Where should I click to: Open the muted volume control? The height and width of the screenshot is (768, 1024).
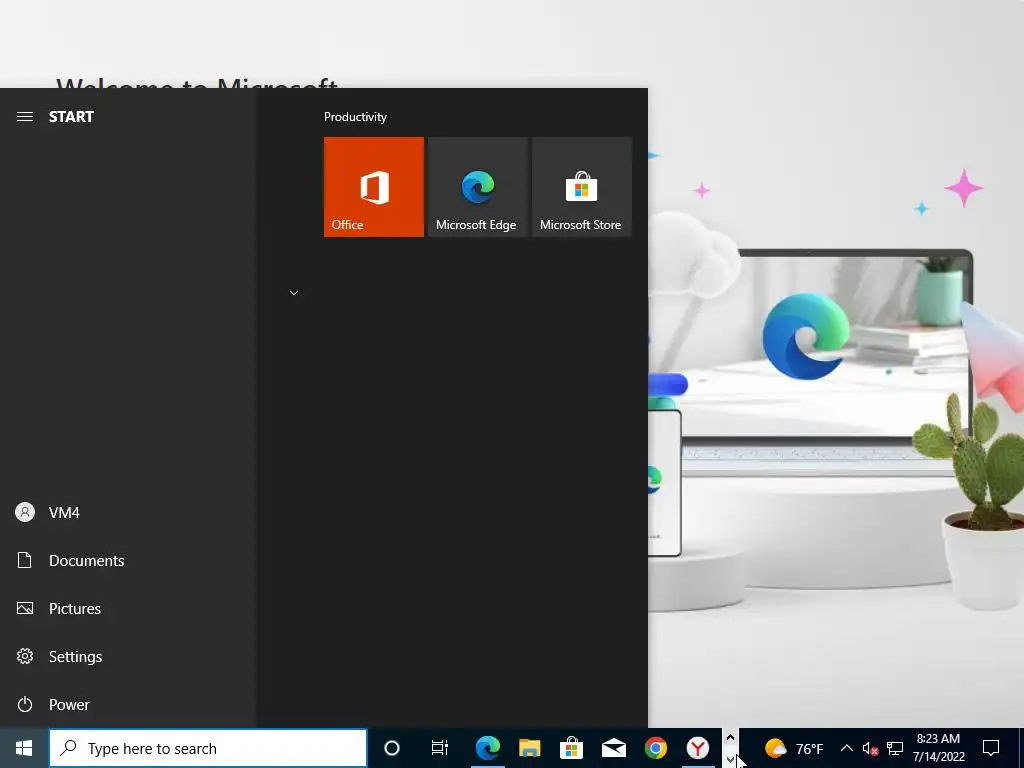(x=870, y=748)
